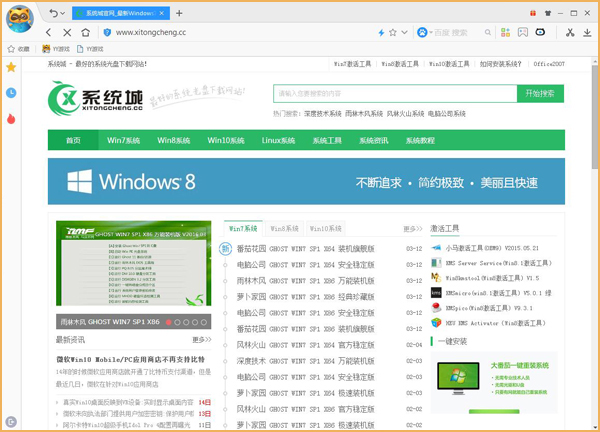Expand 更多>> beside system list tabs

tap(413, 229)
